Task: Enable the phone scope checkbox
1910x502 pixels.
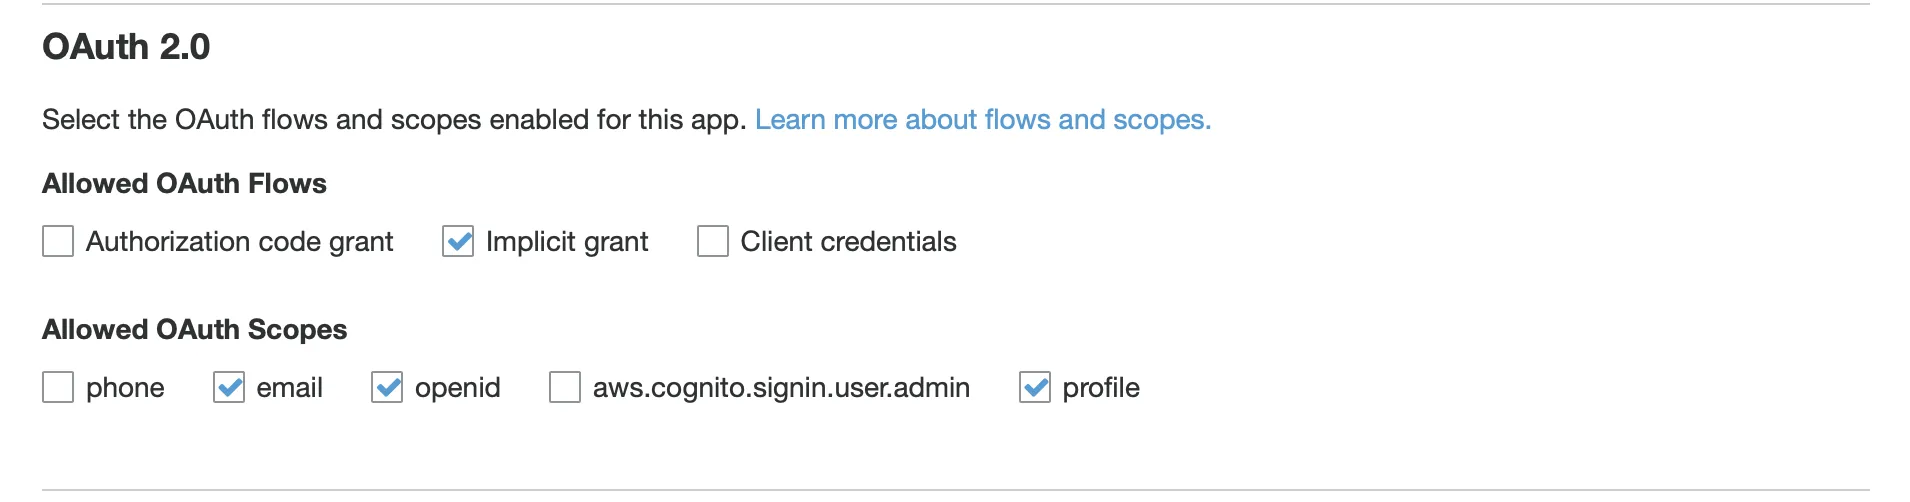Action: click(x=58, y=387)
